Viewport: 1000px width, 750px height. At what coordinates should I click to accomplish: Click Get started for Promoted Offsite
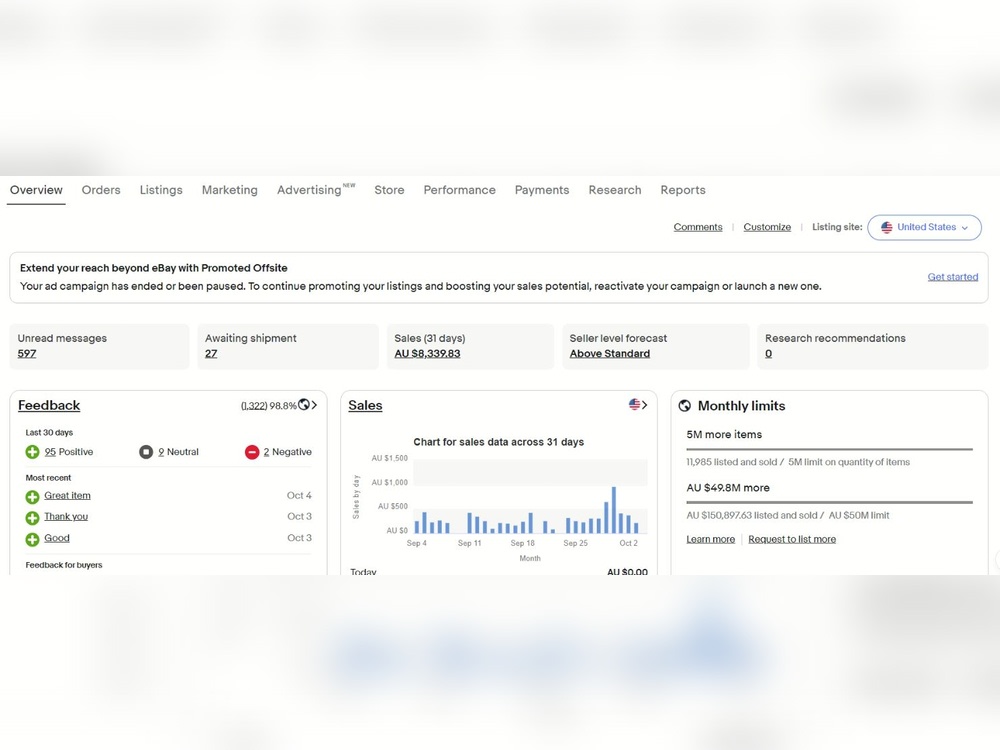(x=953, y=277)
